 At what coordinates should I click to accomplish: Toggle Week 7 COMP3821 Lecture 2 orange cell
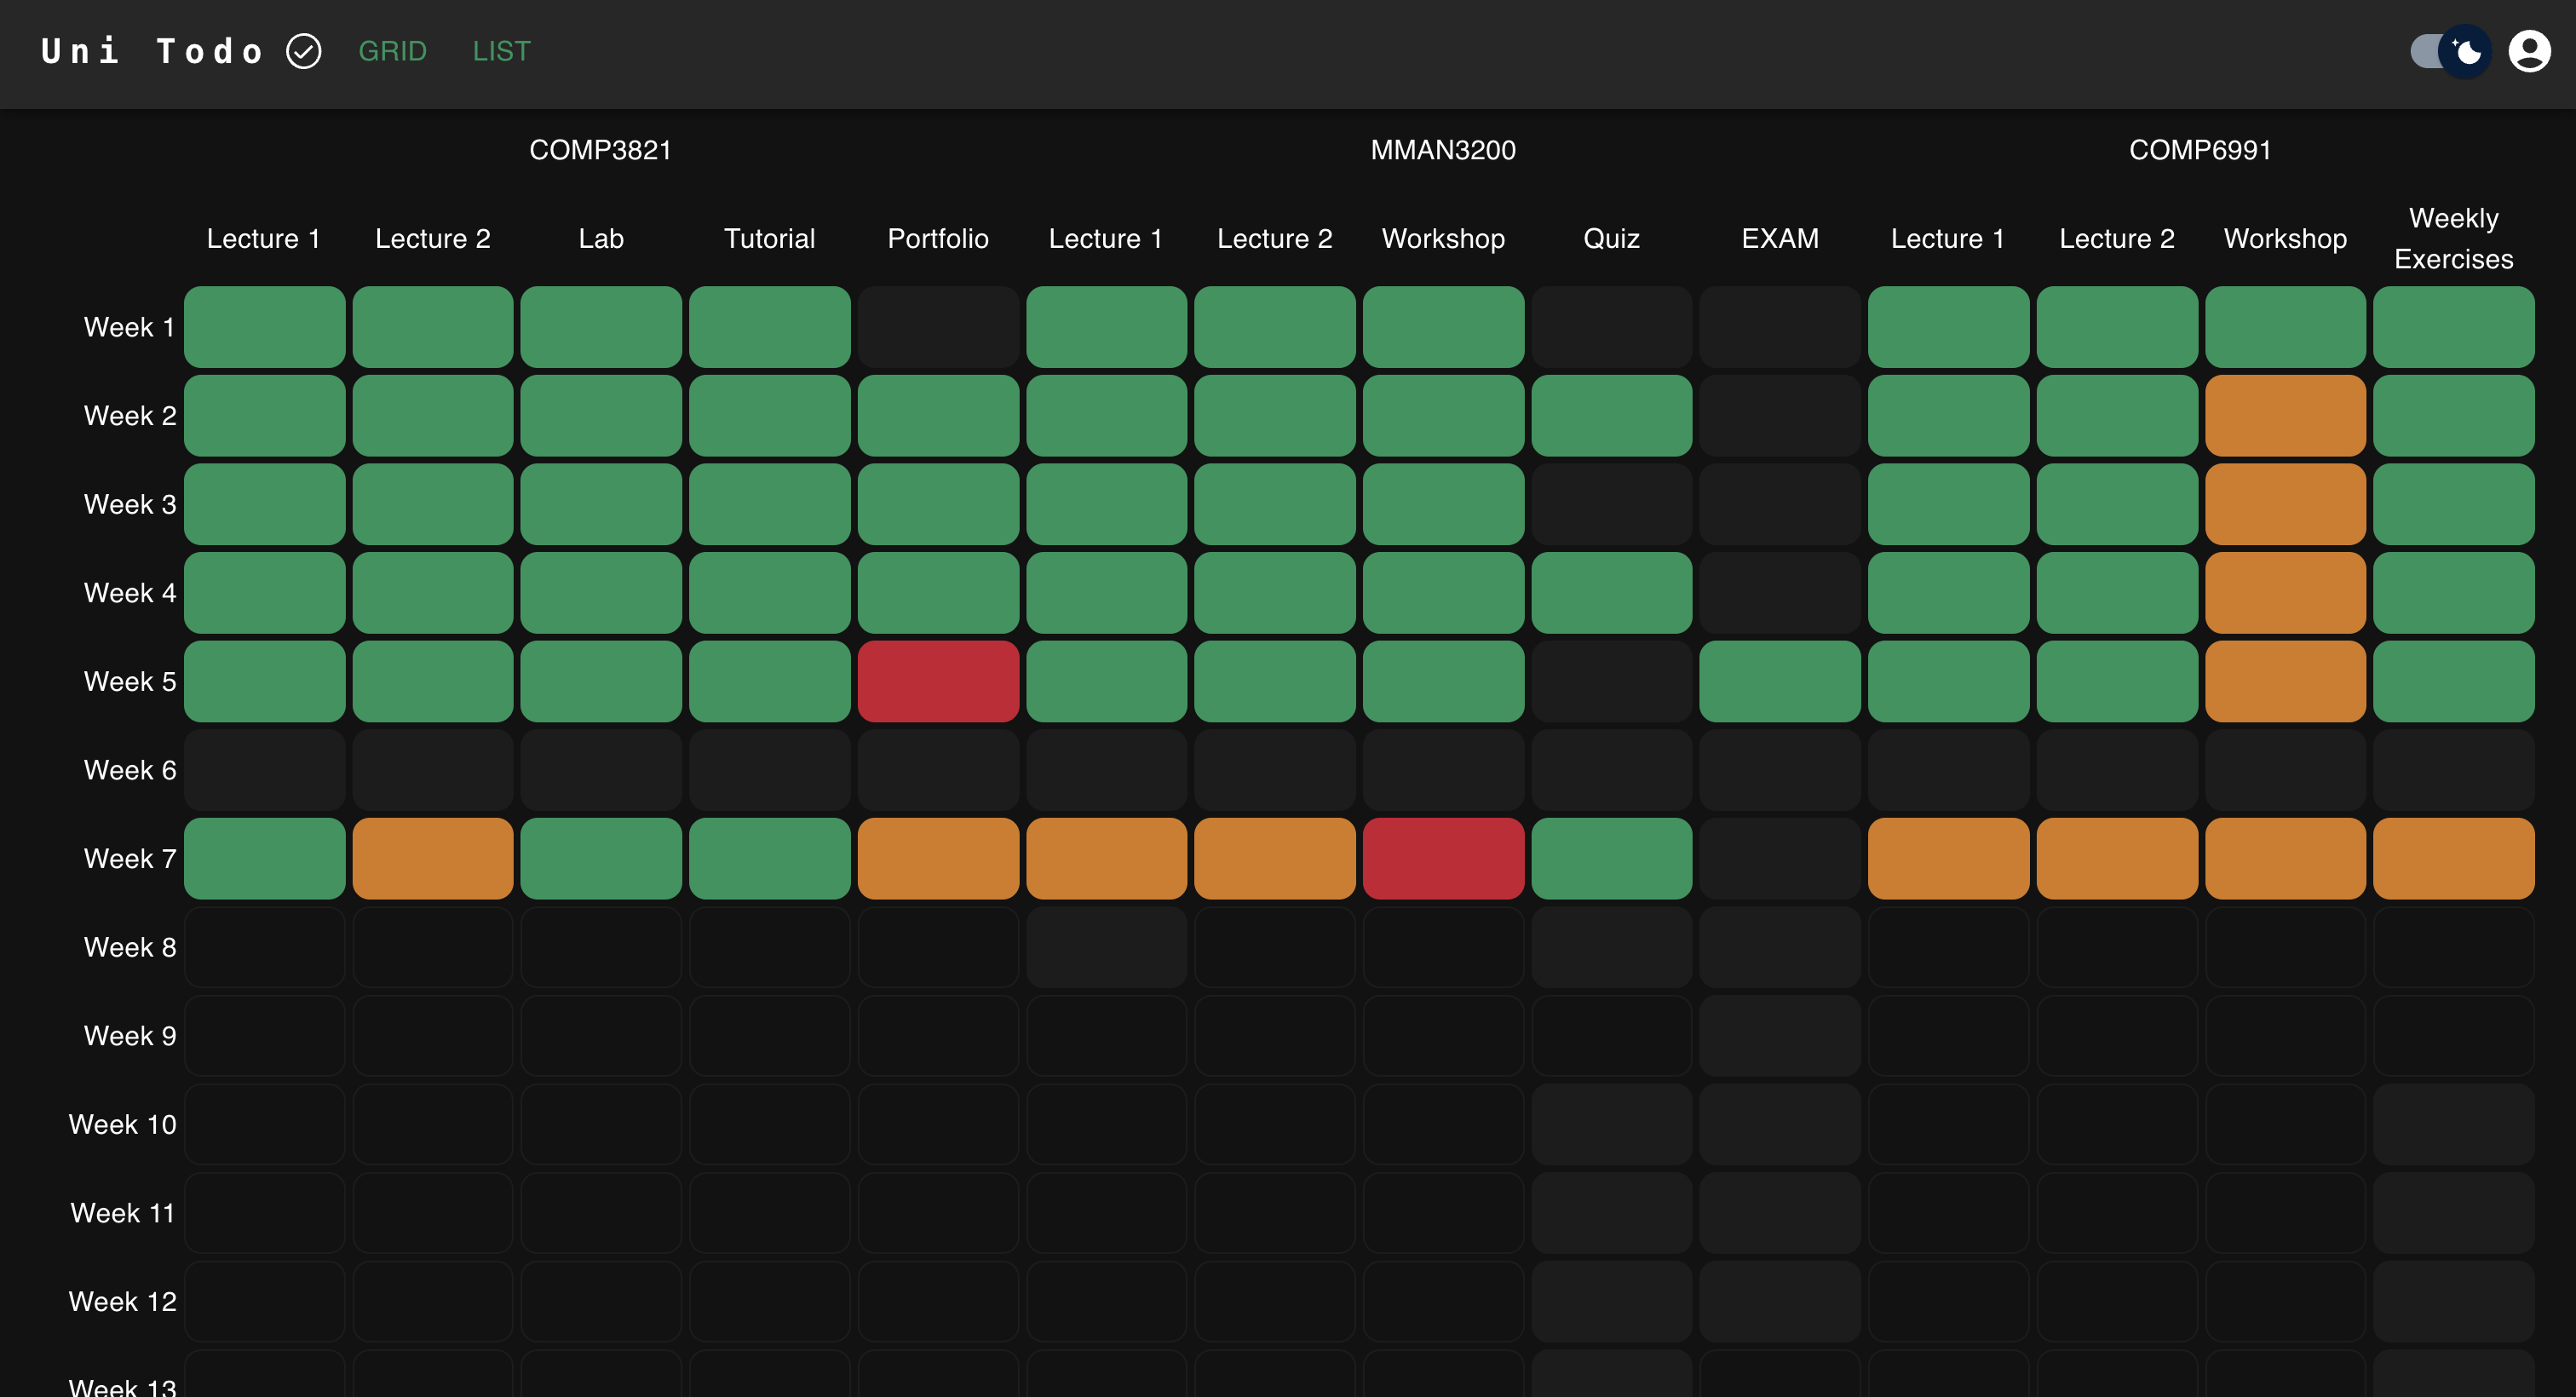432,858
